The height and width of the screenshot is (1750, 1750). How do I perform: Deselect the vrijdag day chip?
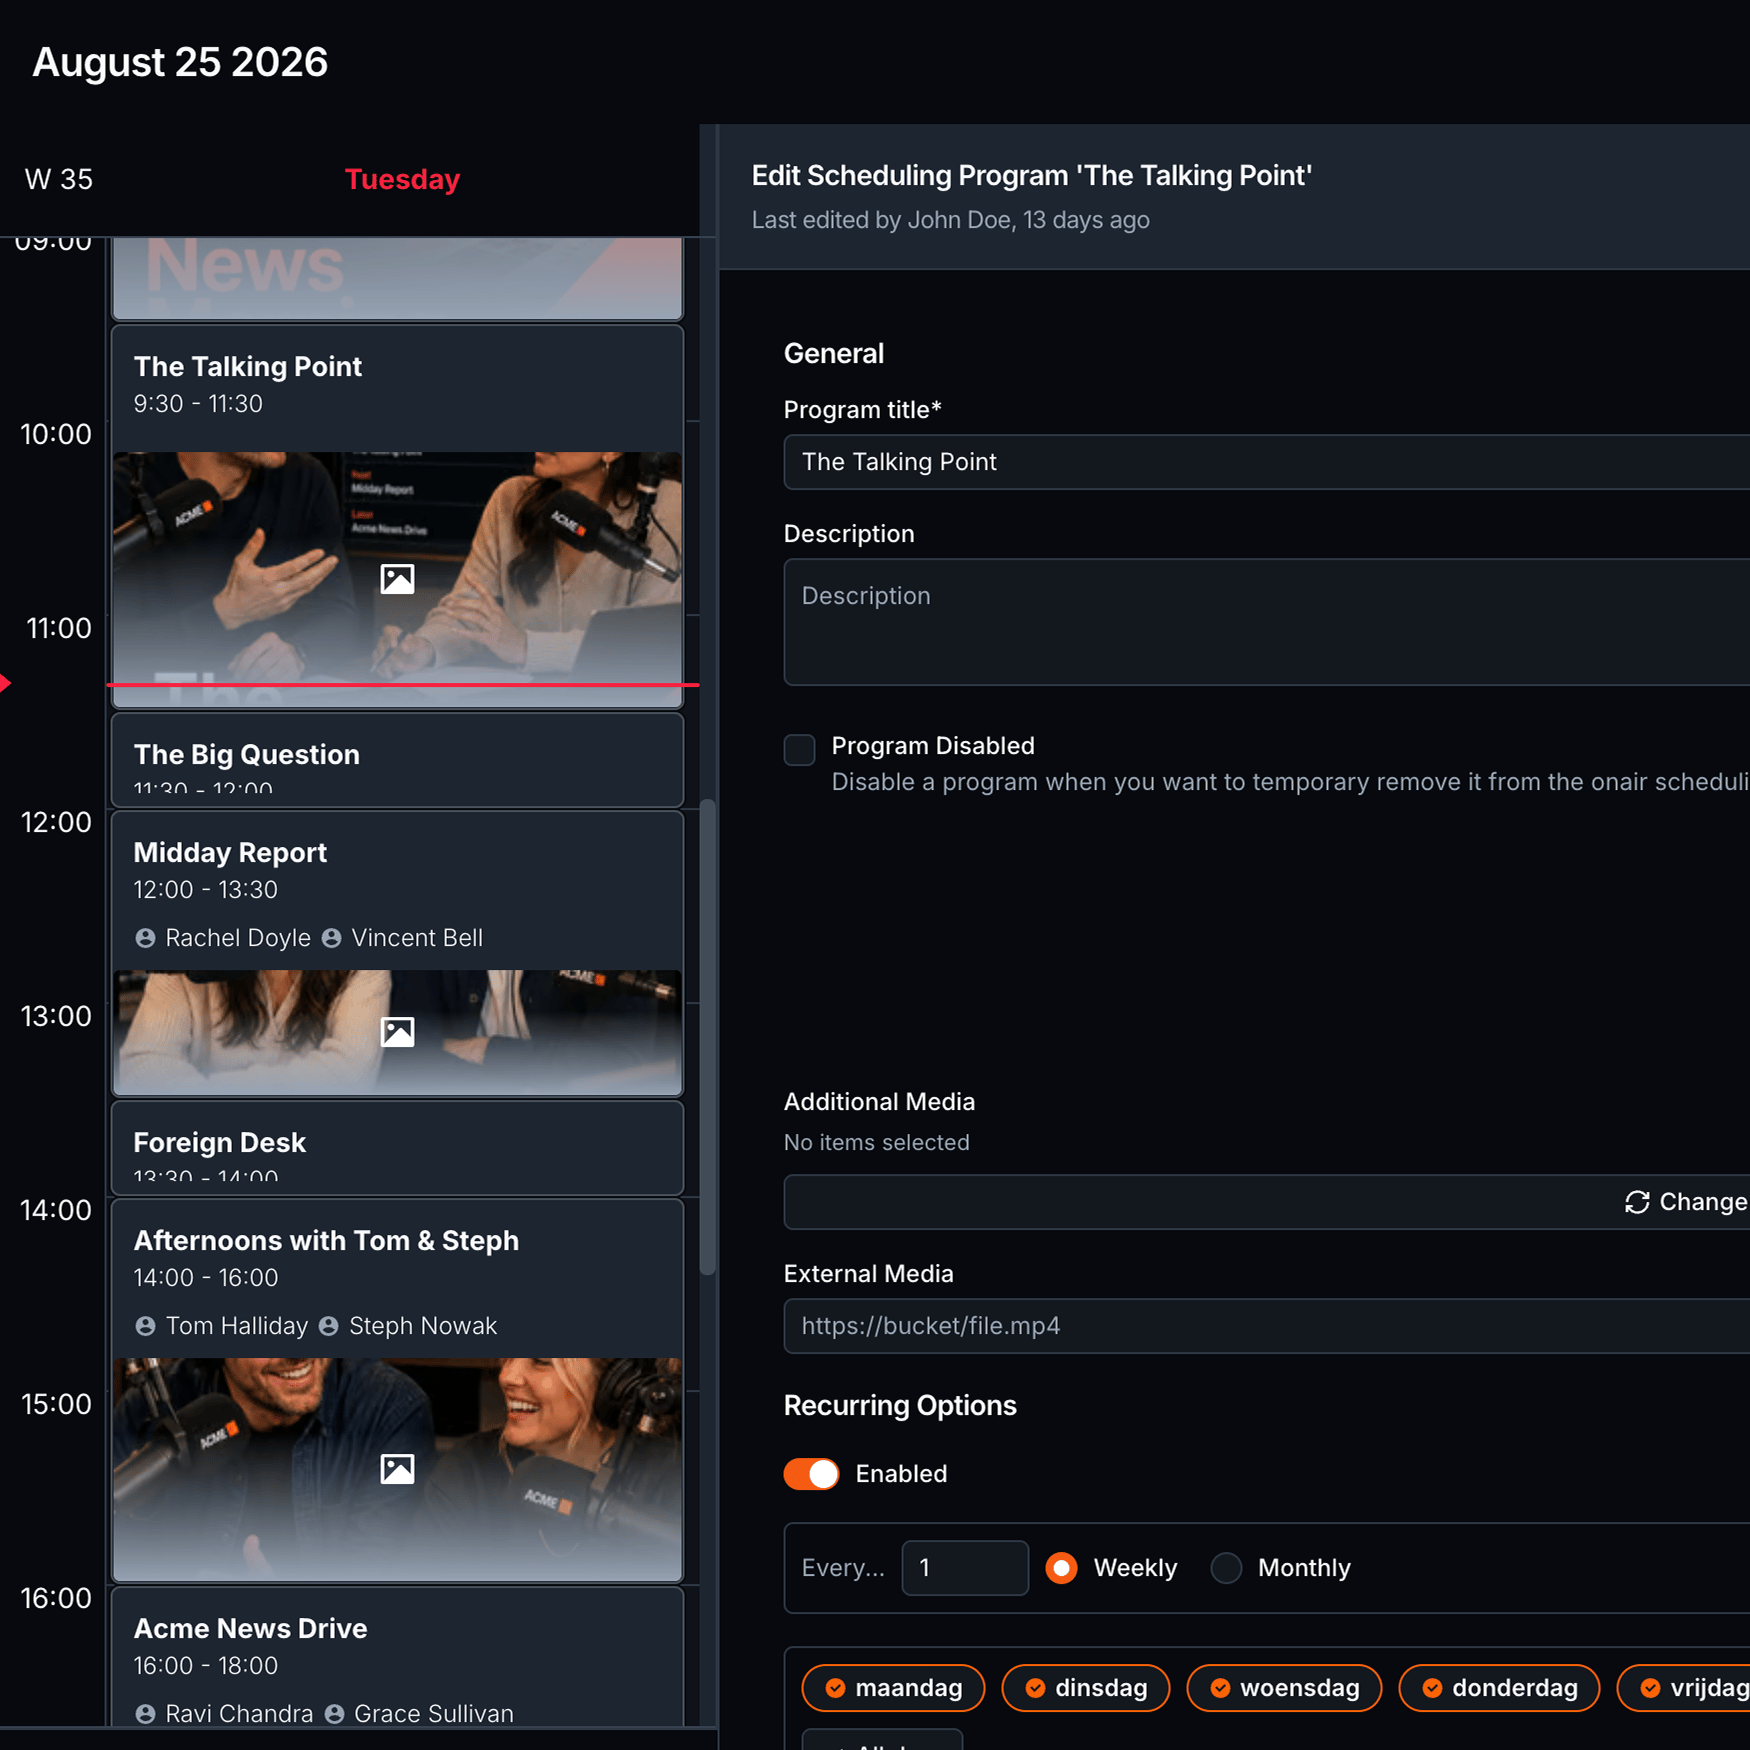[1684, 1688]
